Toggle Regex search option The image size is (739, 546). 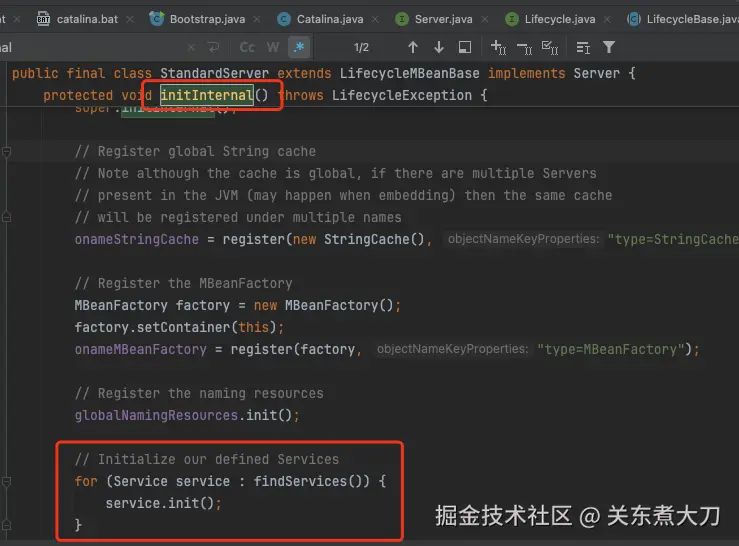click(x=299, y=47)
